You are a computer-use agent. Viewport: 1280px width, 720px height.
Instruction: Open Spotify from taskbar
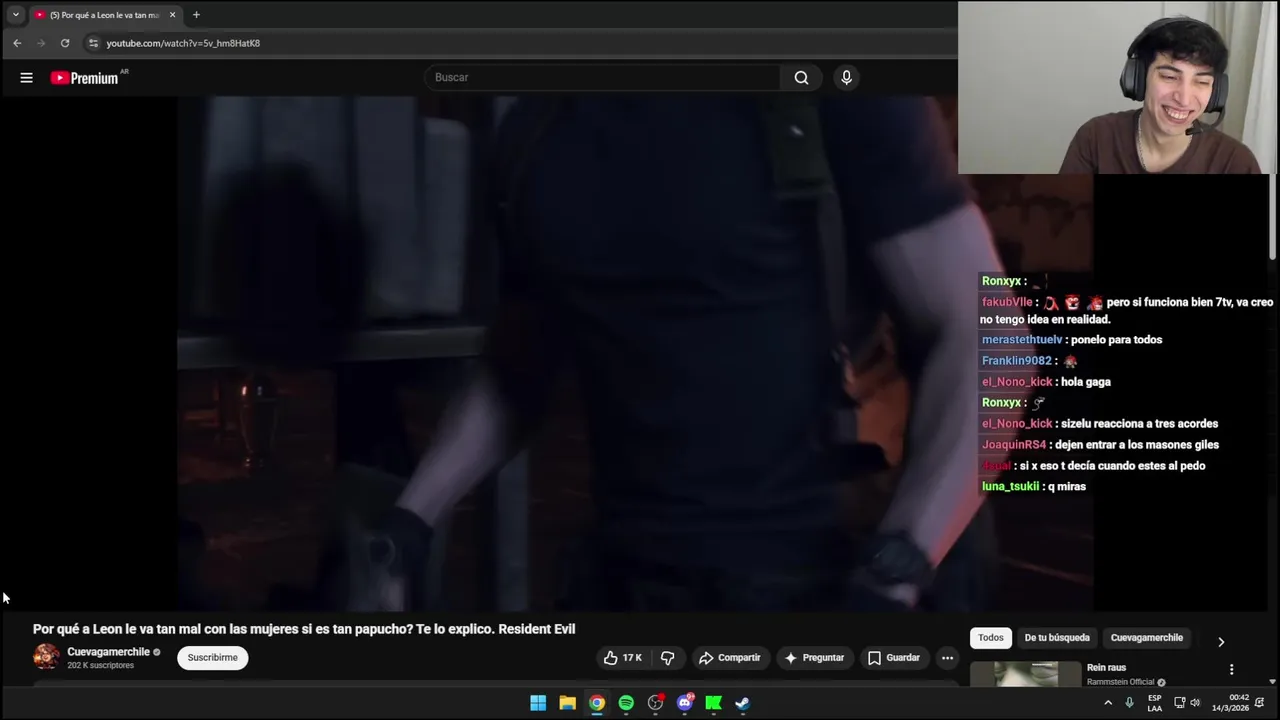click(x=626, y=703)
